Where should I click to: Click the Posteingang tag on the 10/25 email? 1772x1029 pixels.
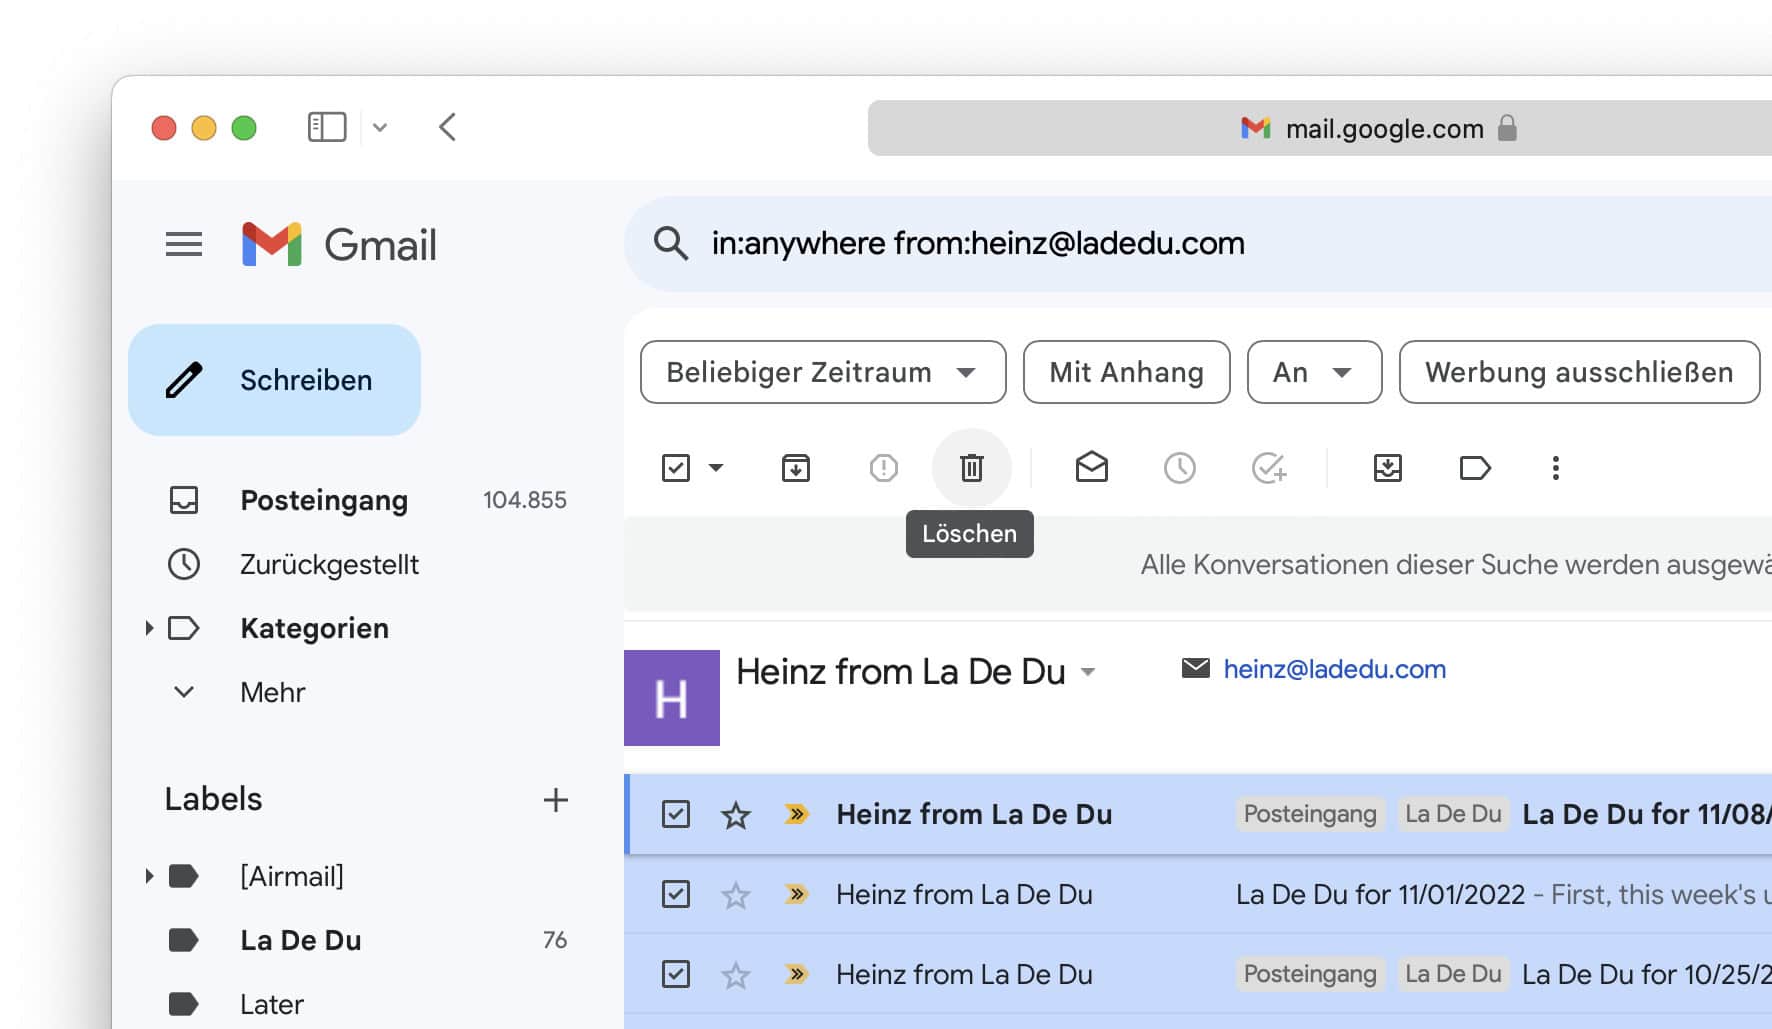pyautogui.click(x=1310, y=974)
